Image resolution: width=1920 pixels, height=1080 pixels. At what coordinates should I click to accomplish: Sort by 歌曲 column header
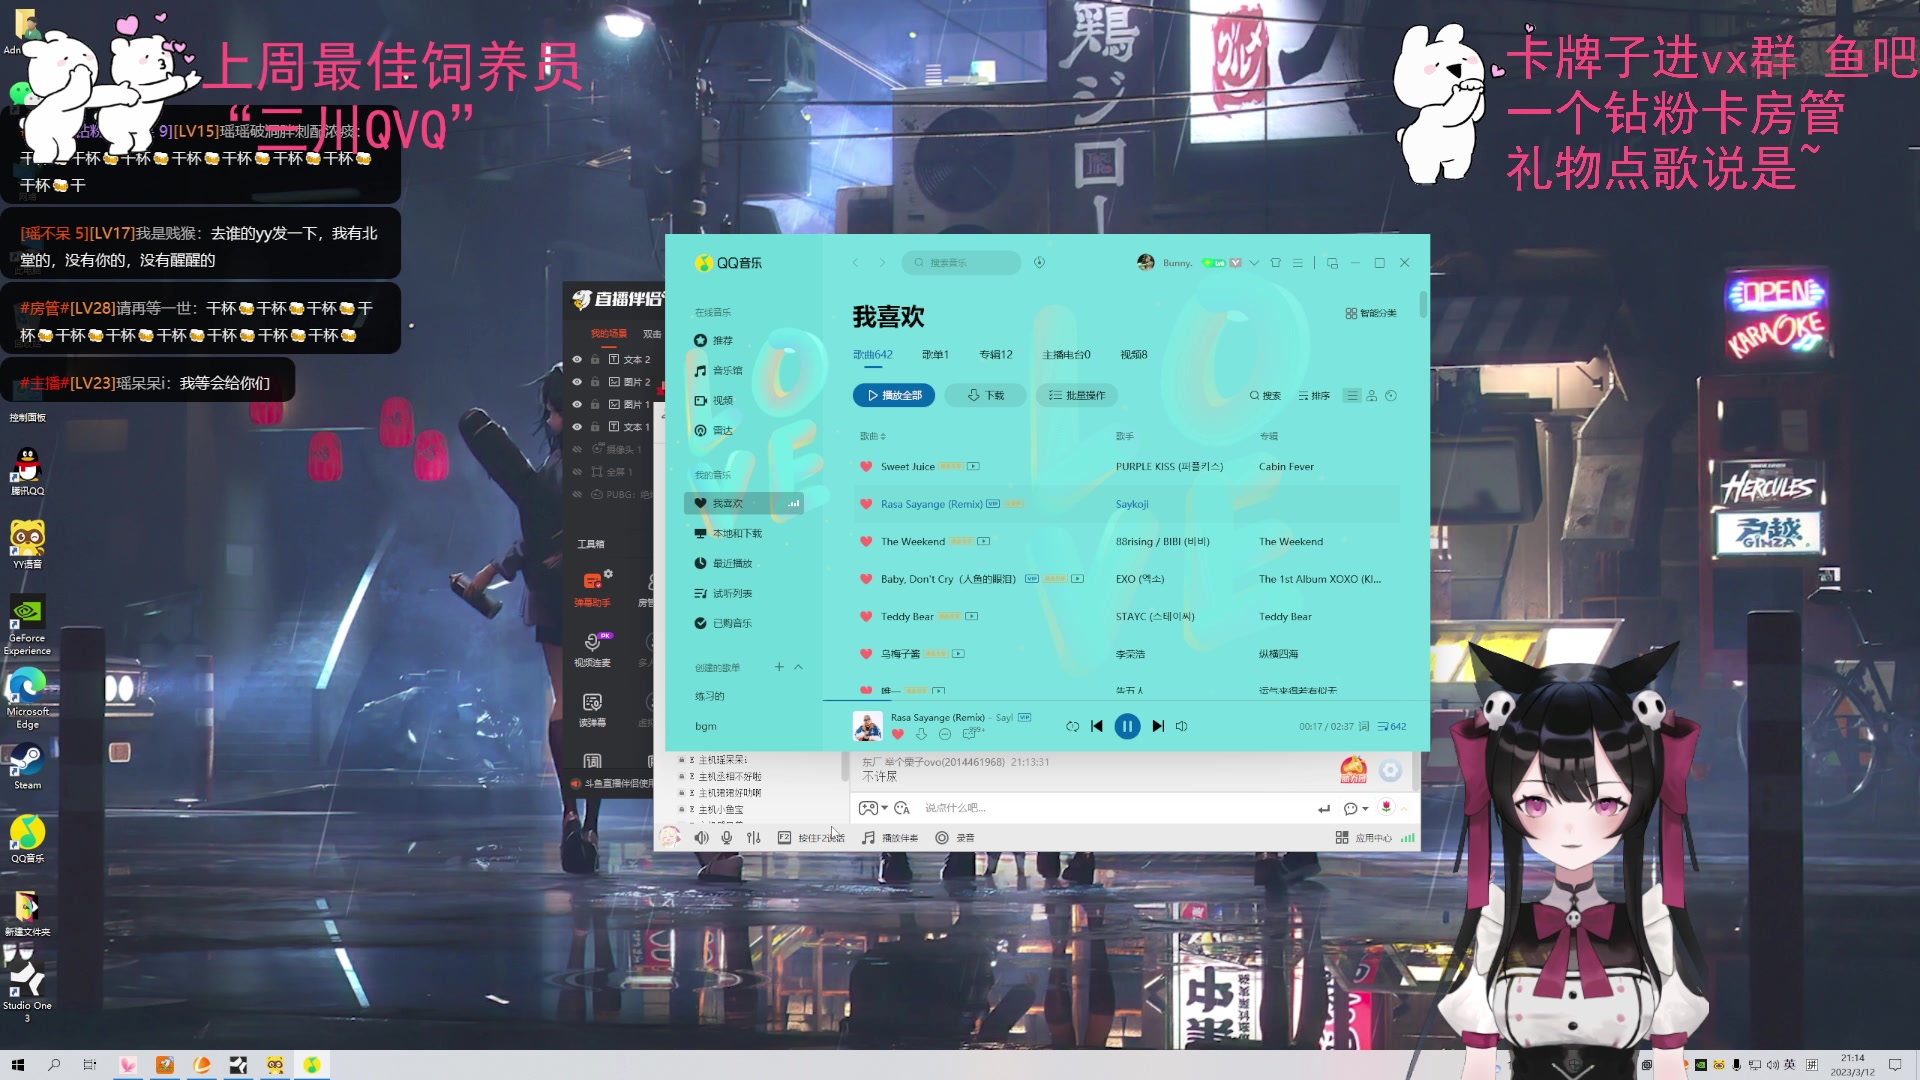(x=872, y=436)
